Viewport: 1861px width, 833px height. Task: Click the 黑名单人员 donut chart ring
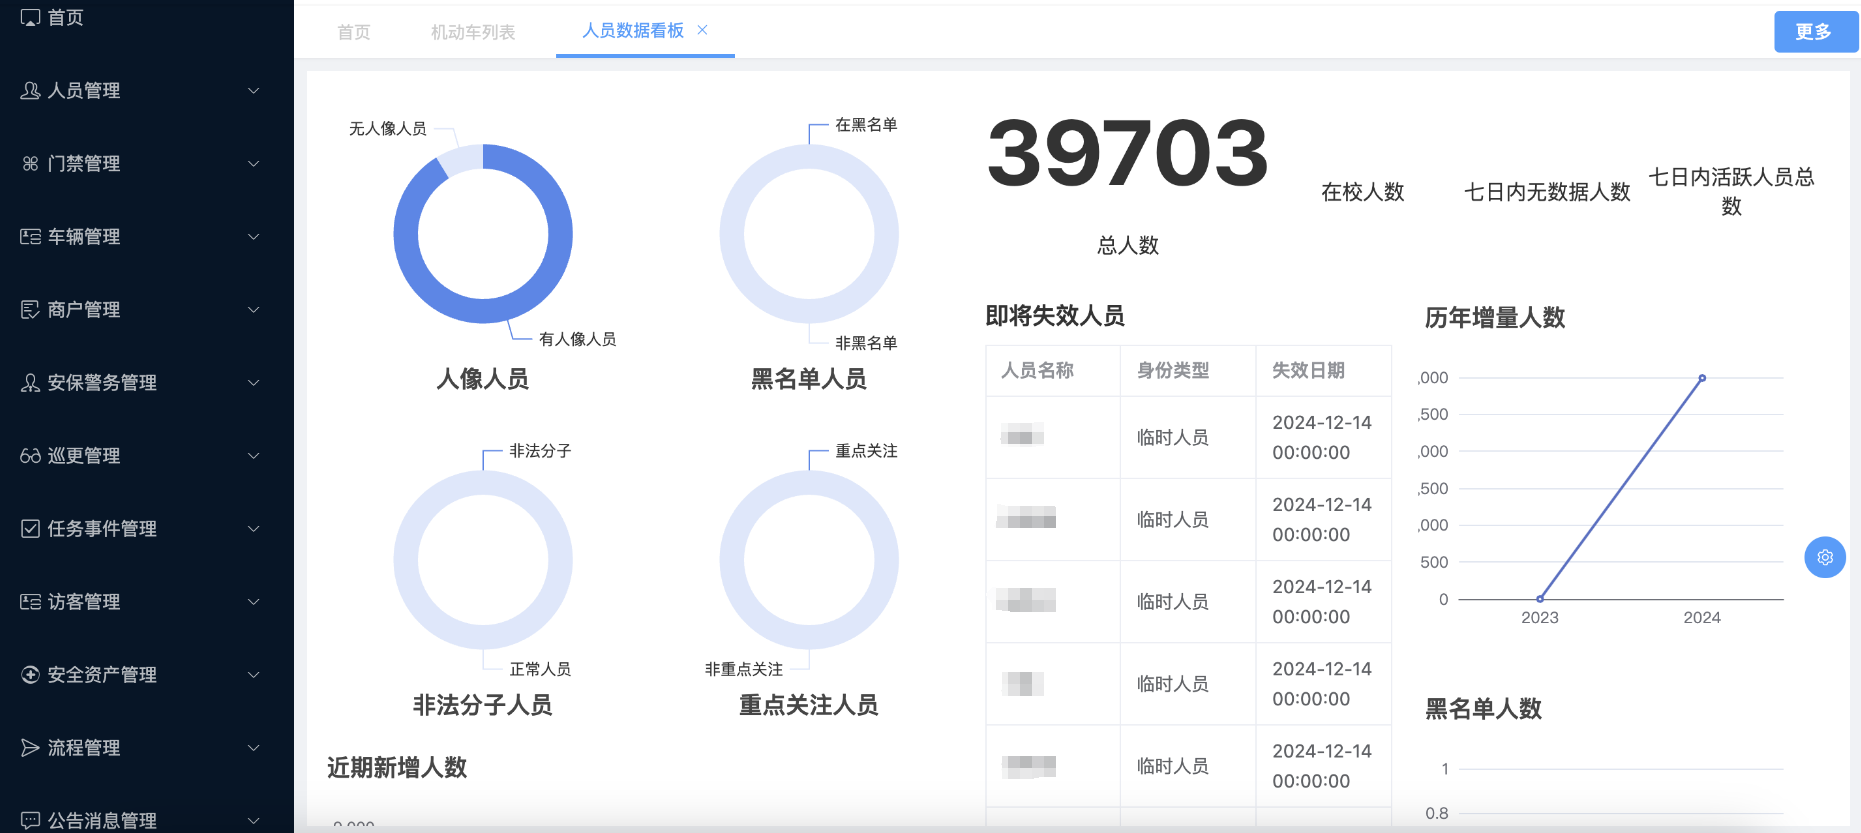[809, 157]
